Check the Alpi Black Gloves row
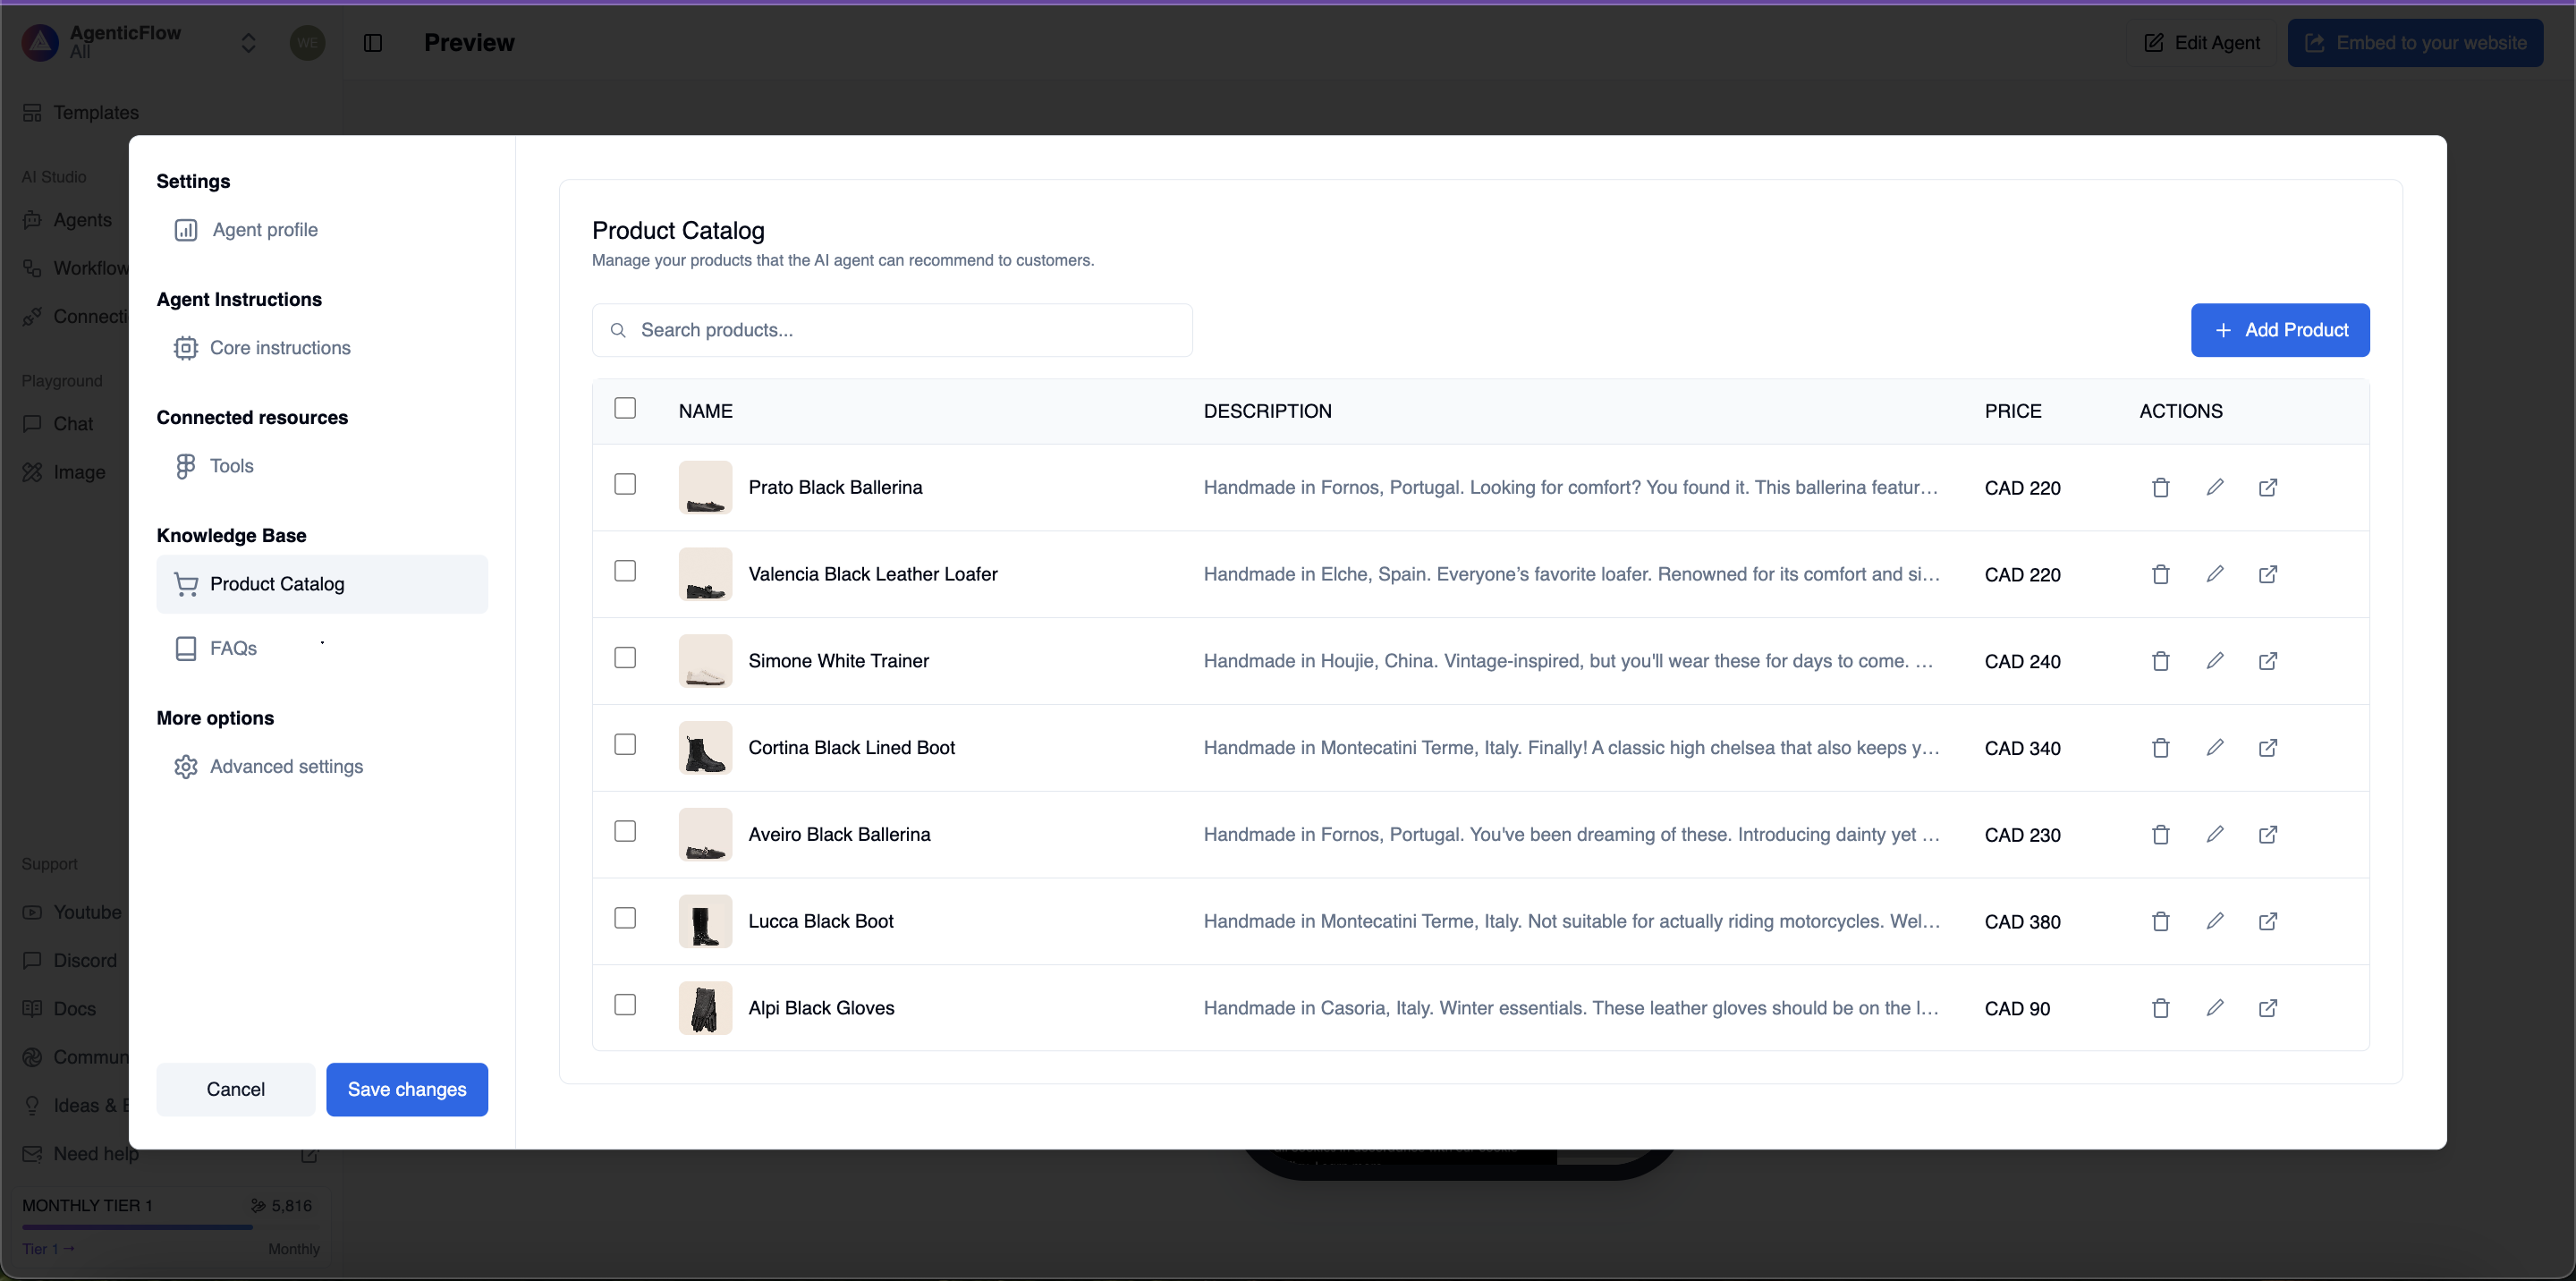The height and width of the screenshot is (1281, 2576). pyautogui.click(x=625, y=1005)
